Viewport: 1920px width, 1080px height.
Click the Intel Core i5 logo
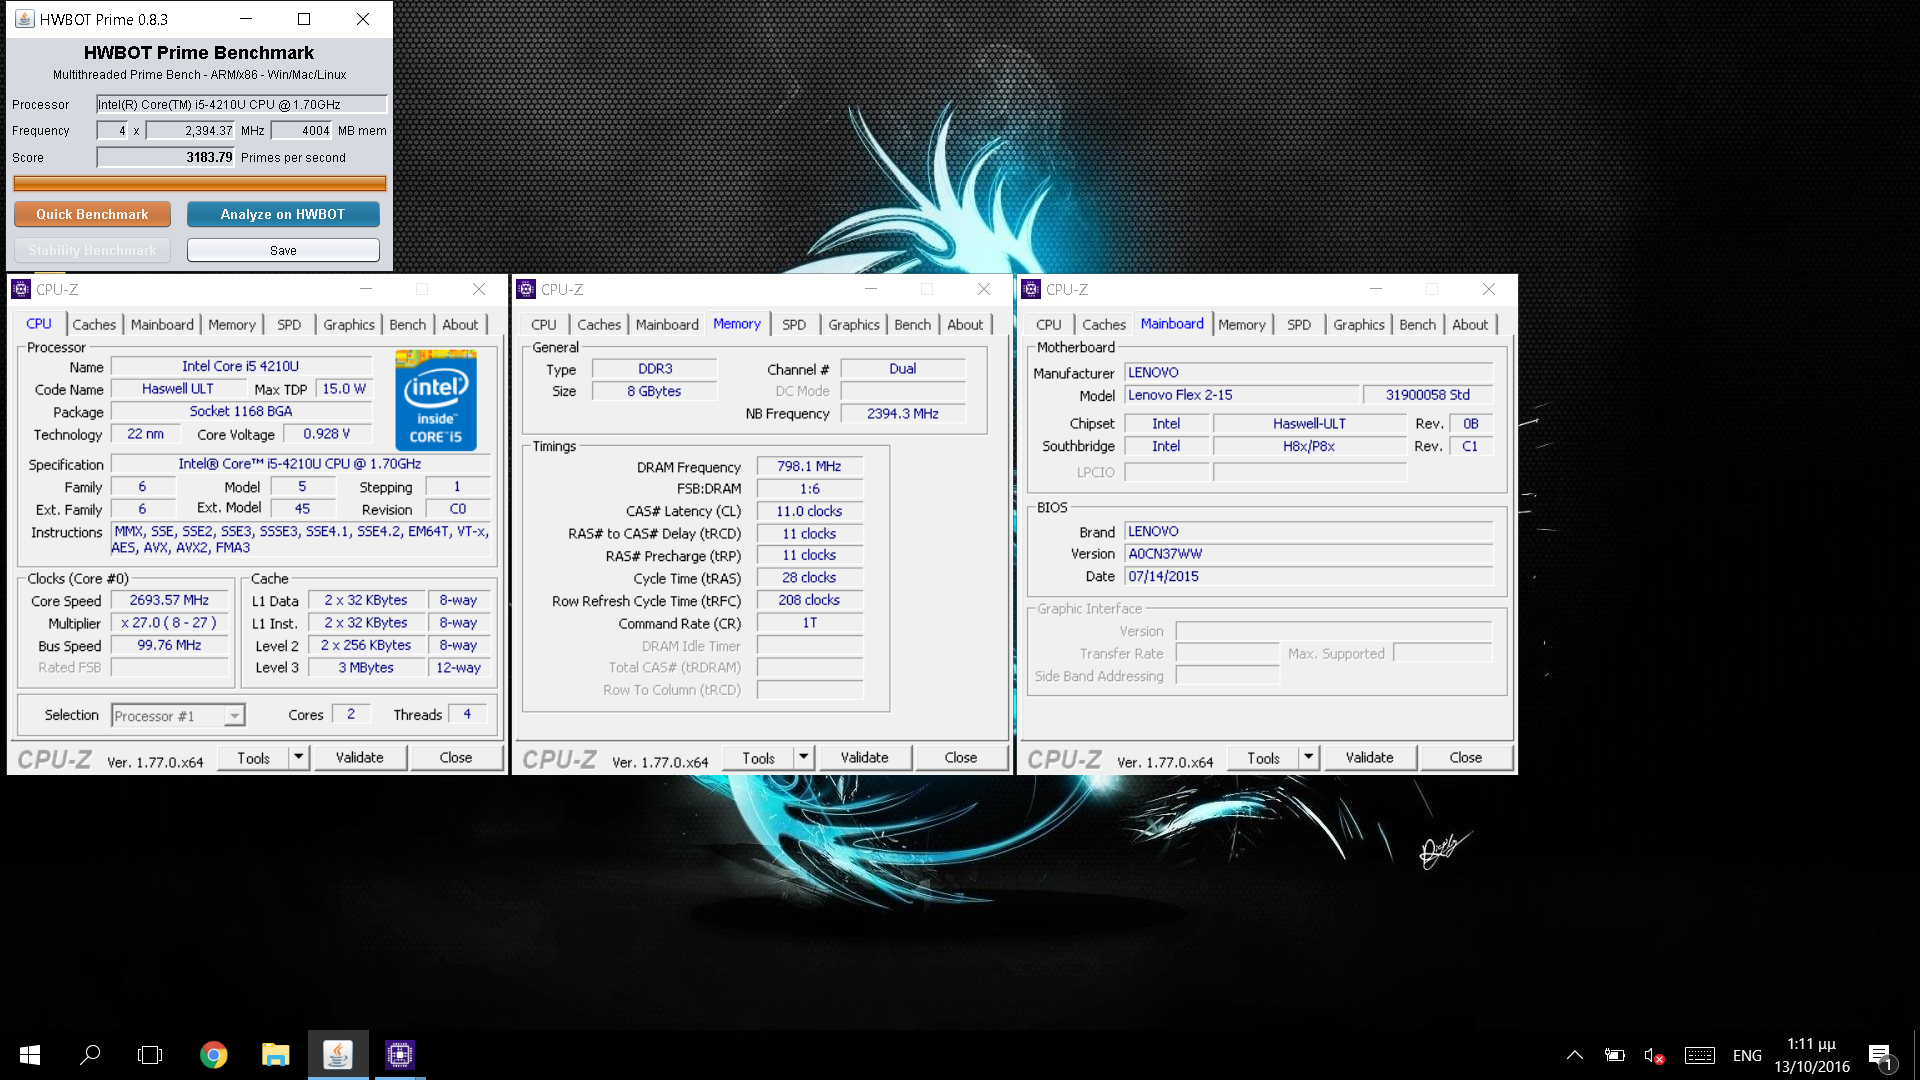pyautogui.click(x=436, y=399)
